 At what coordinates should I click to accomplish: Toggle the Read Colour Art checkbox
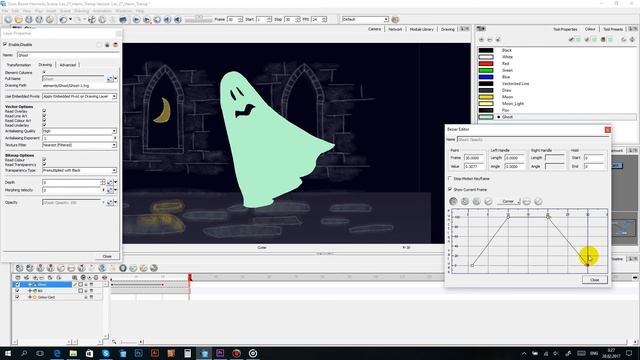coord(44,120)
